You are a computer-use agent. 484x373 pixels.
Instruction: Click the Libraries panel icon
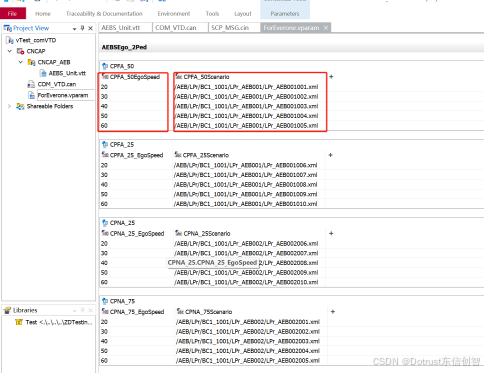7,310
